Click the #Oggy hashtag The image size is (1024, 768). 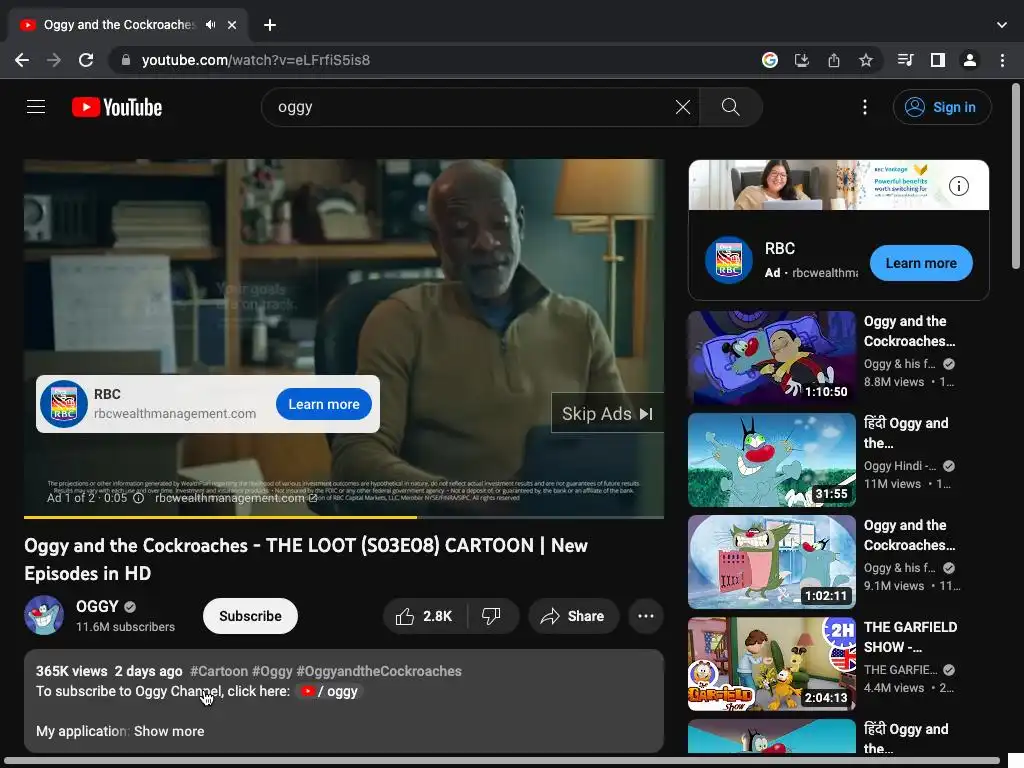pos(272,671)
